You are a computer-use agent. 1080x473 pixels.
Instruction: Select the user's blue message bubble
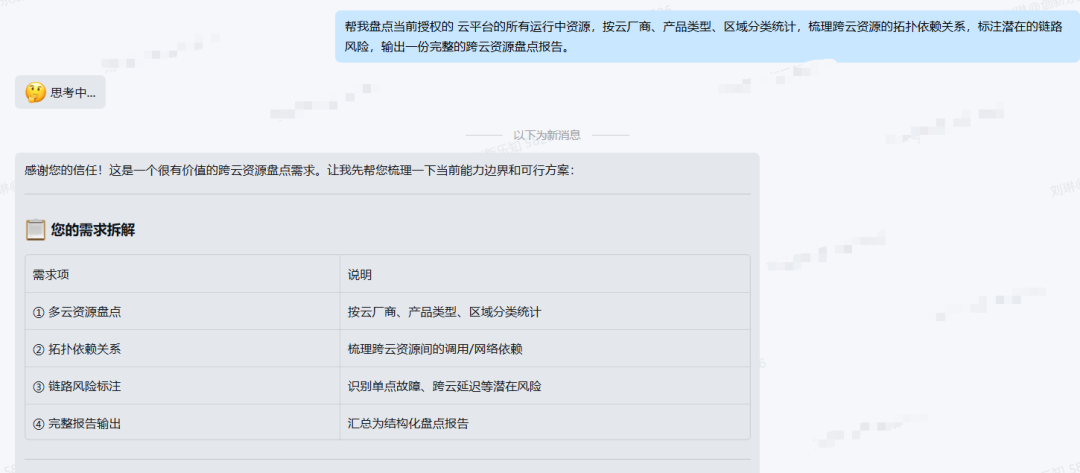707,36
